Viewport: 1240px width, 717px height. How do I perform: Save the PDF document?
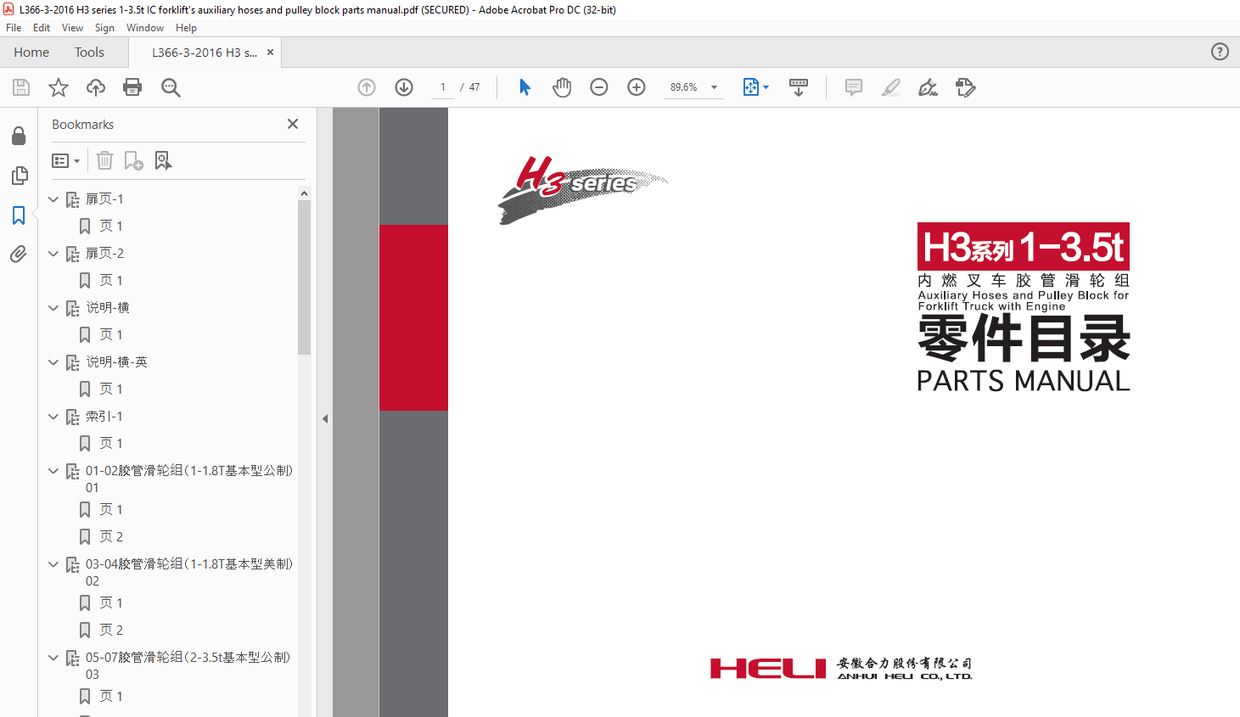click(x=20, y=87)
